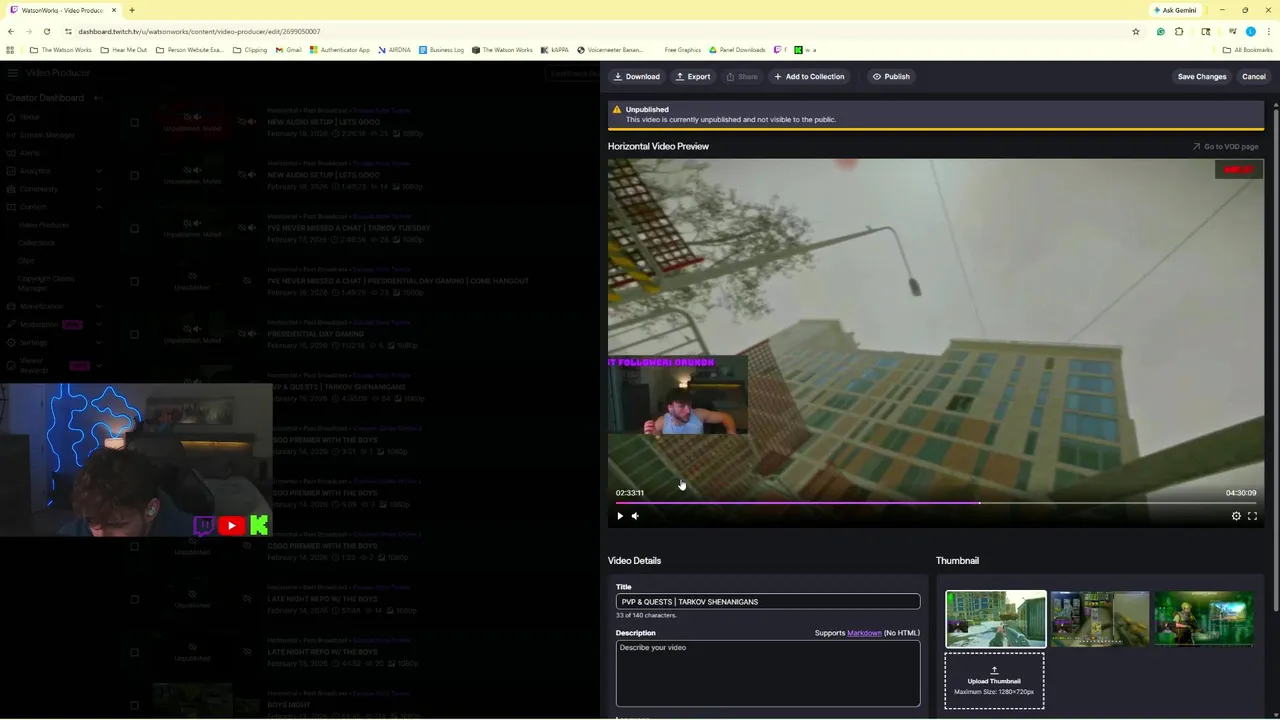Open Ask Gemini in the browser
This screenshot has width=1280, height=720.
pos(1175,10)
